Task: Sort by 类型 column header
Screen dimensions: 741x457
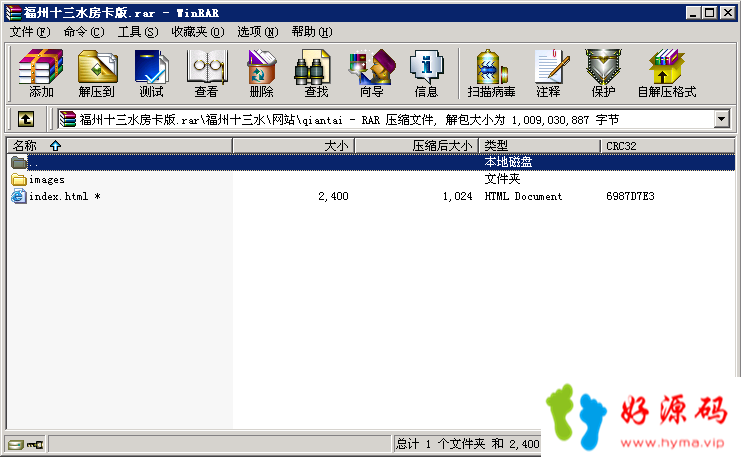Action: (x=539, y=146)
